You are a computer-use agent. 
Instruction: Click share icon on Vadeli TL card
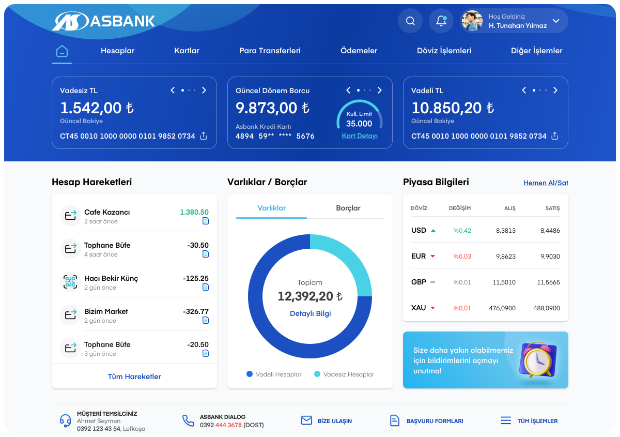555,136
